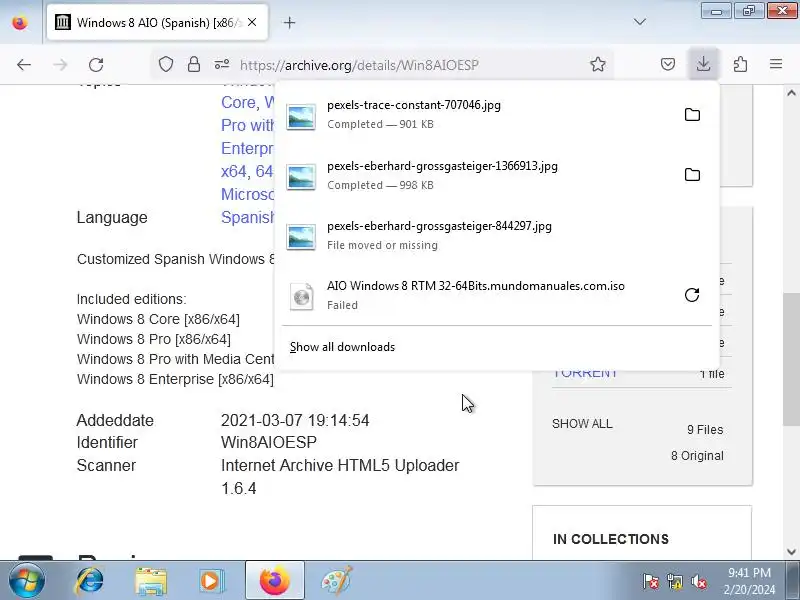The height and width of the screenshot is (600, 800).
Task: Go back to the previous page
Action: (x=23, y=65)
